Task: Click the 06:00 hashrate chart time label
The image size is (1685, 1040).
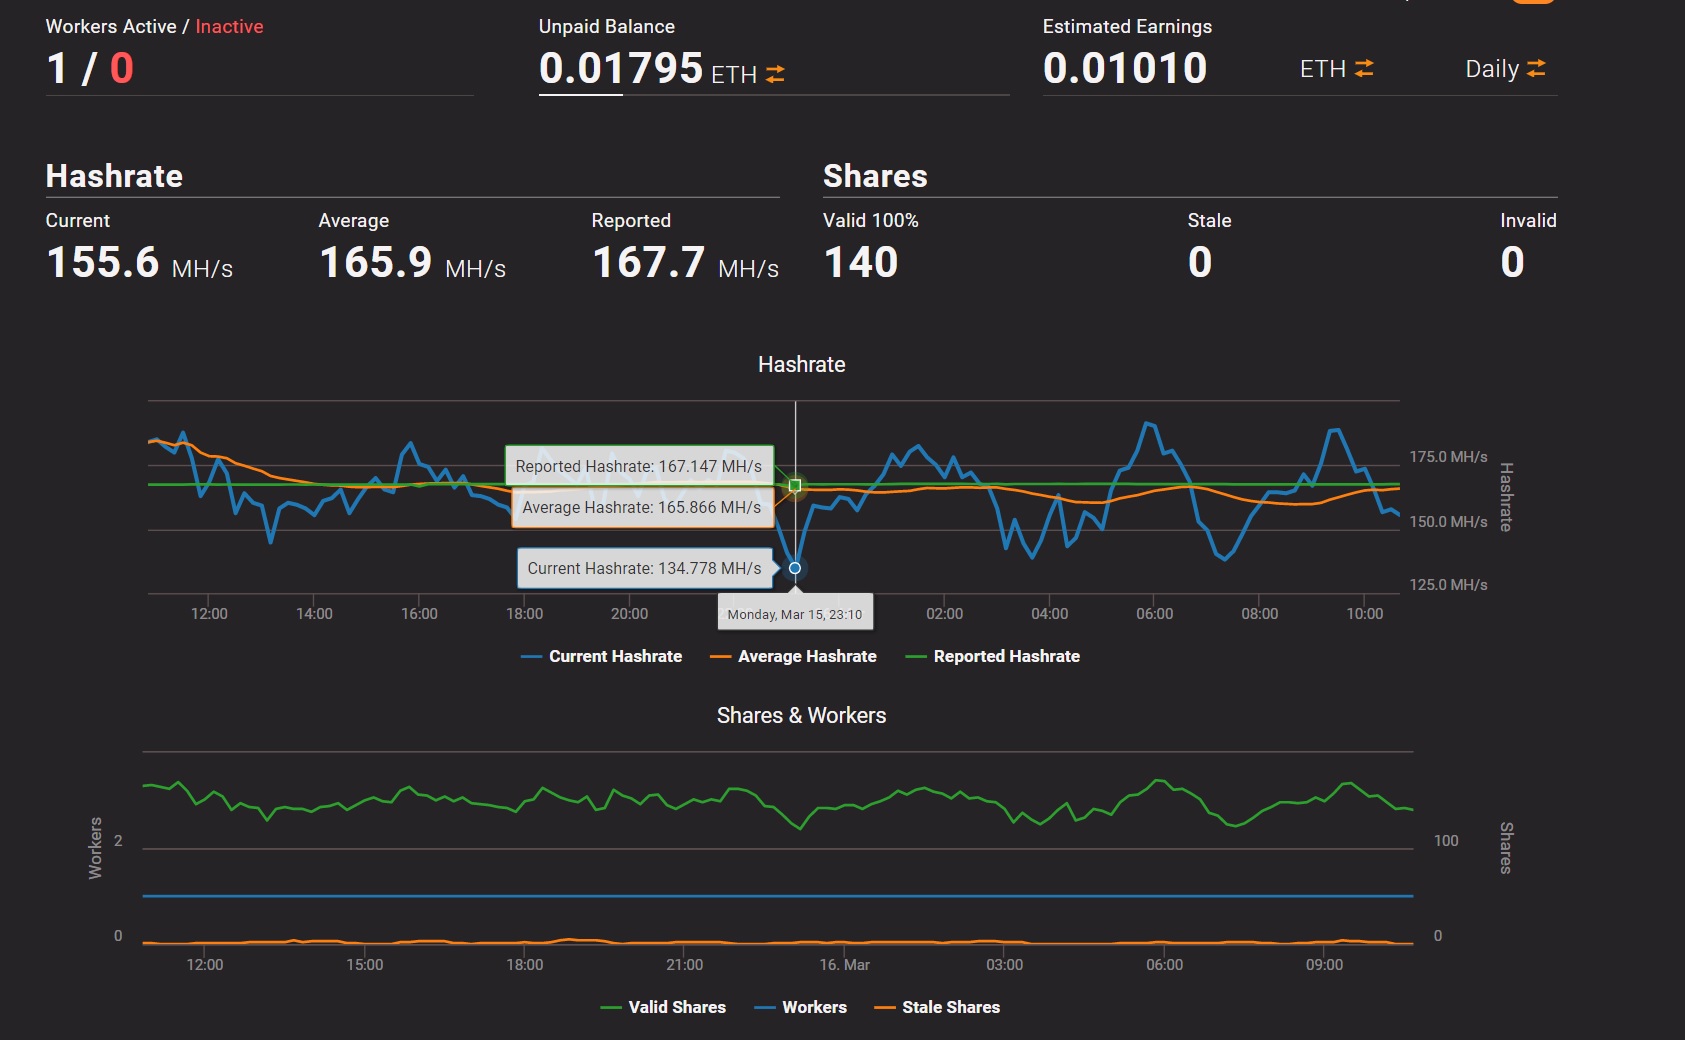Action: (1154, 614)
